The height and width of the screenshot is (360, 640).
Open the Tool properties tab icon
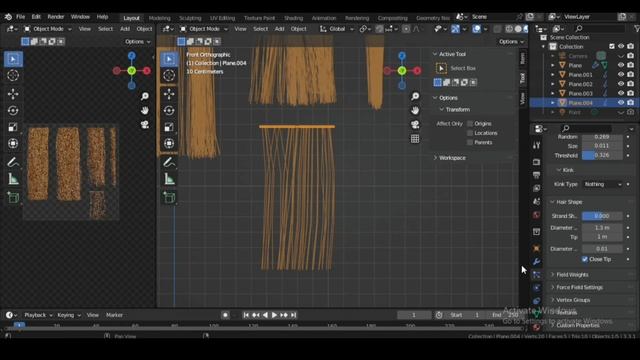[x=536, y=145]
